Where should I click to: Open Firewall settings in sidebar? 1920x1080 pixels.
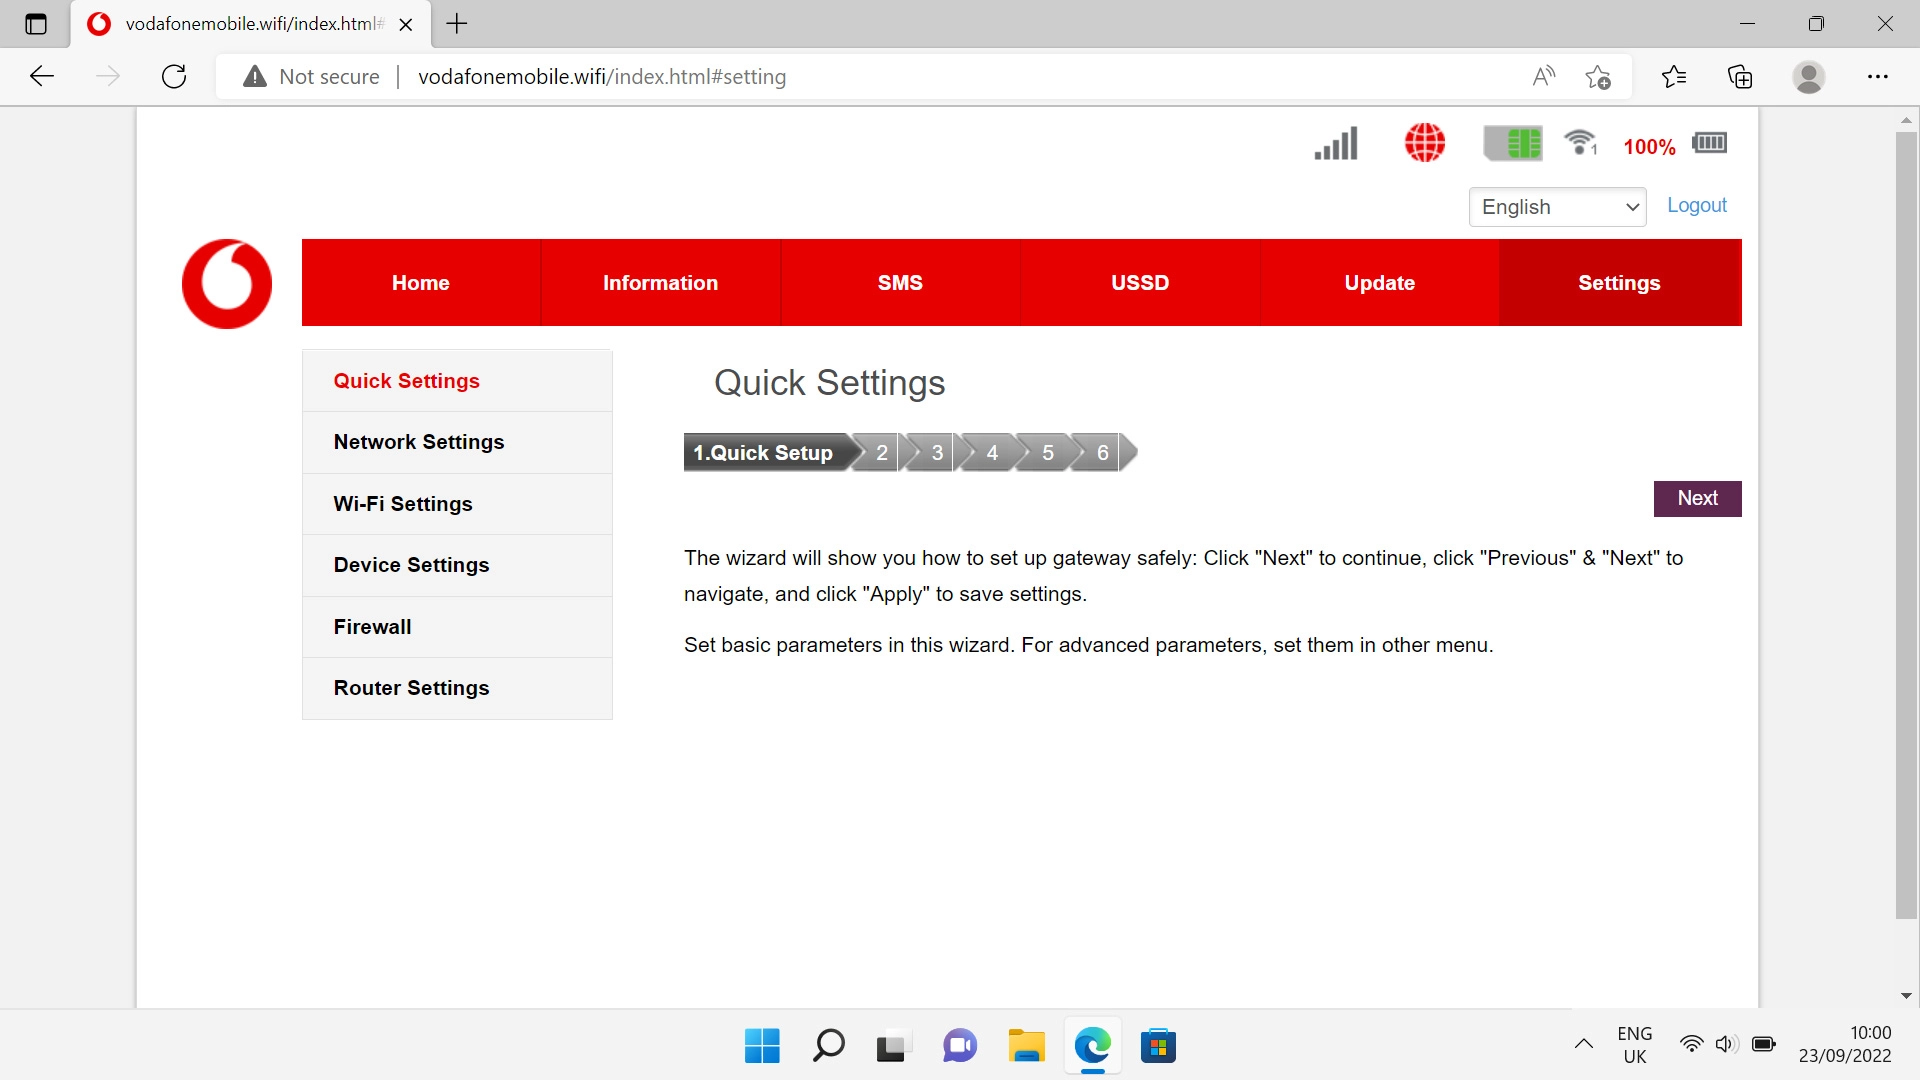click(372, 627)
